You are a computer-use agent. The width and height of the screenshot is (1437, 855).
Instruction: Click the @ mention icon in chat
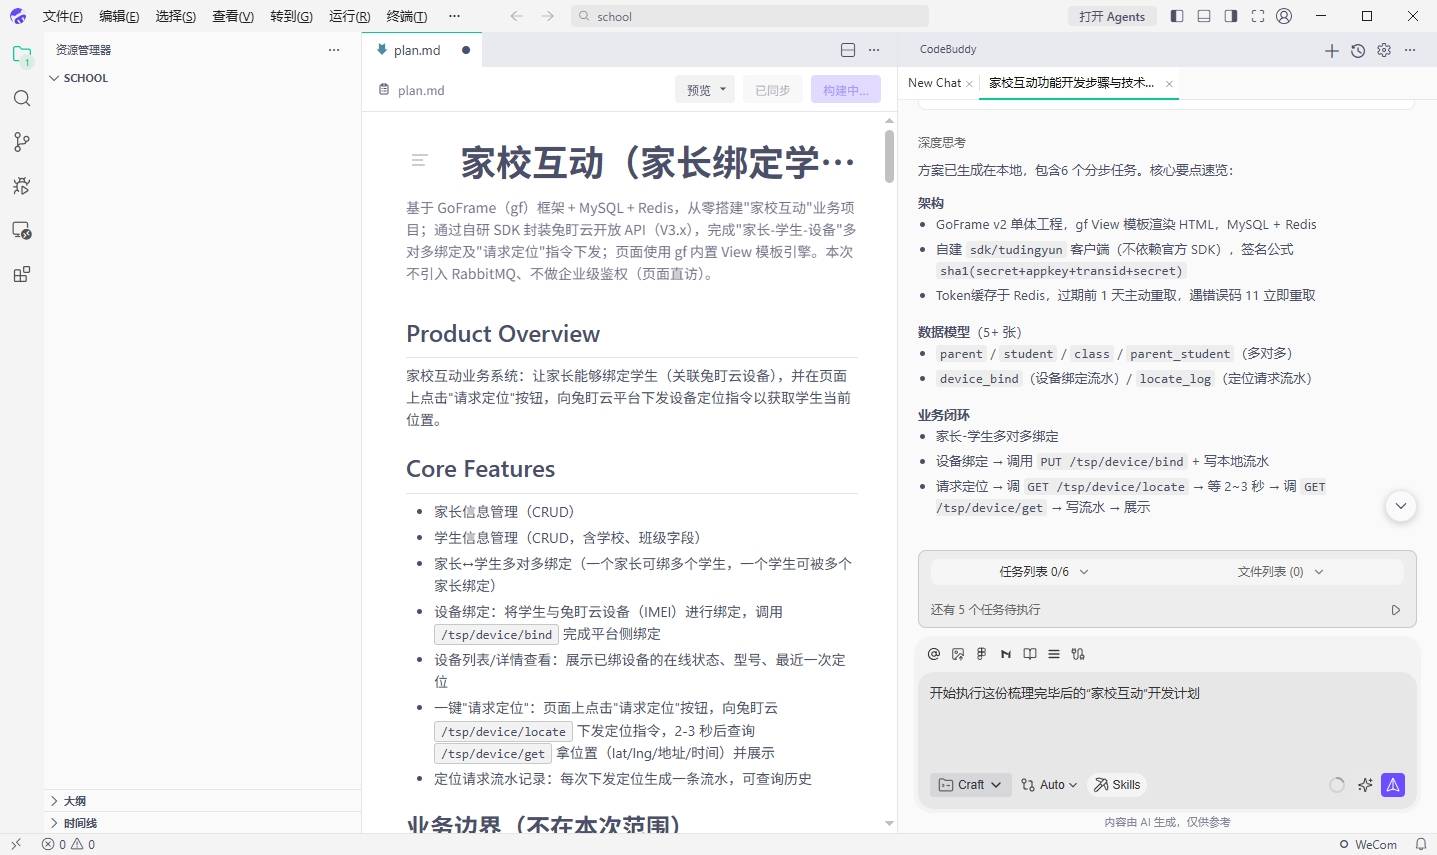[x=934, y=654]
